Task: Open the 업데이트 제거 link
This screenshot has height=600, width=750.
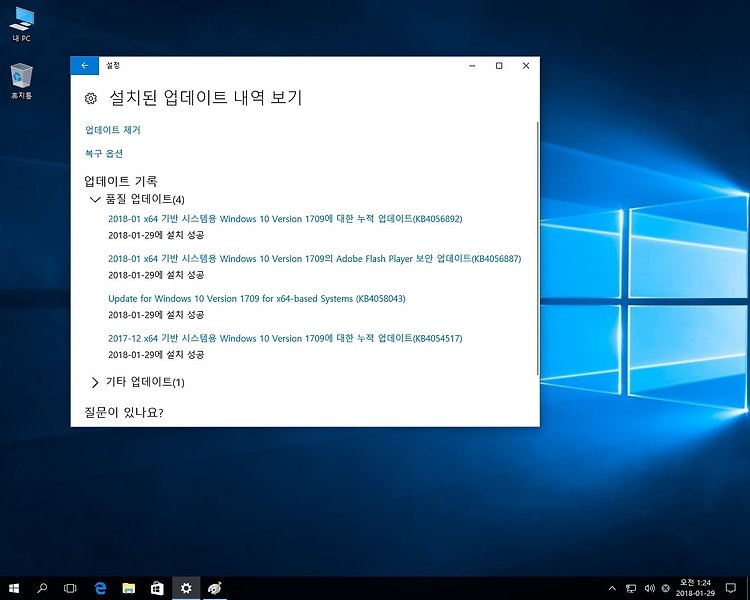Action: (113, 130)
